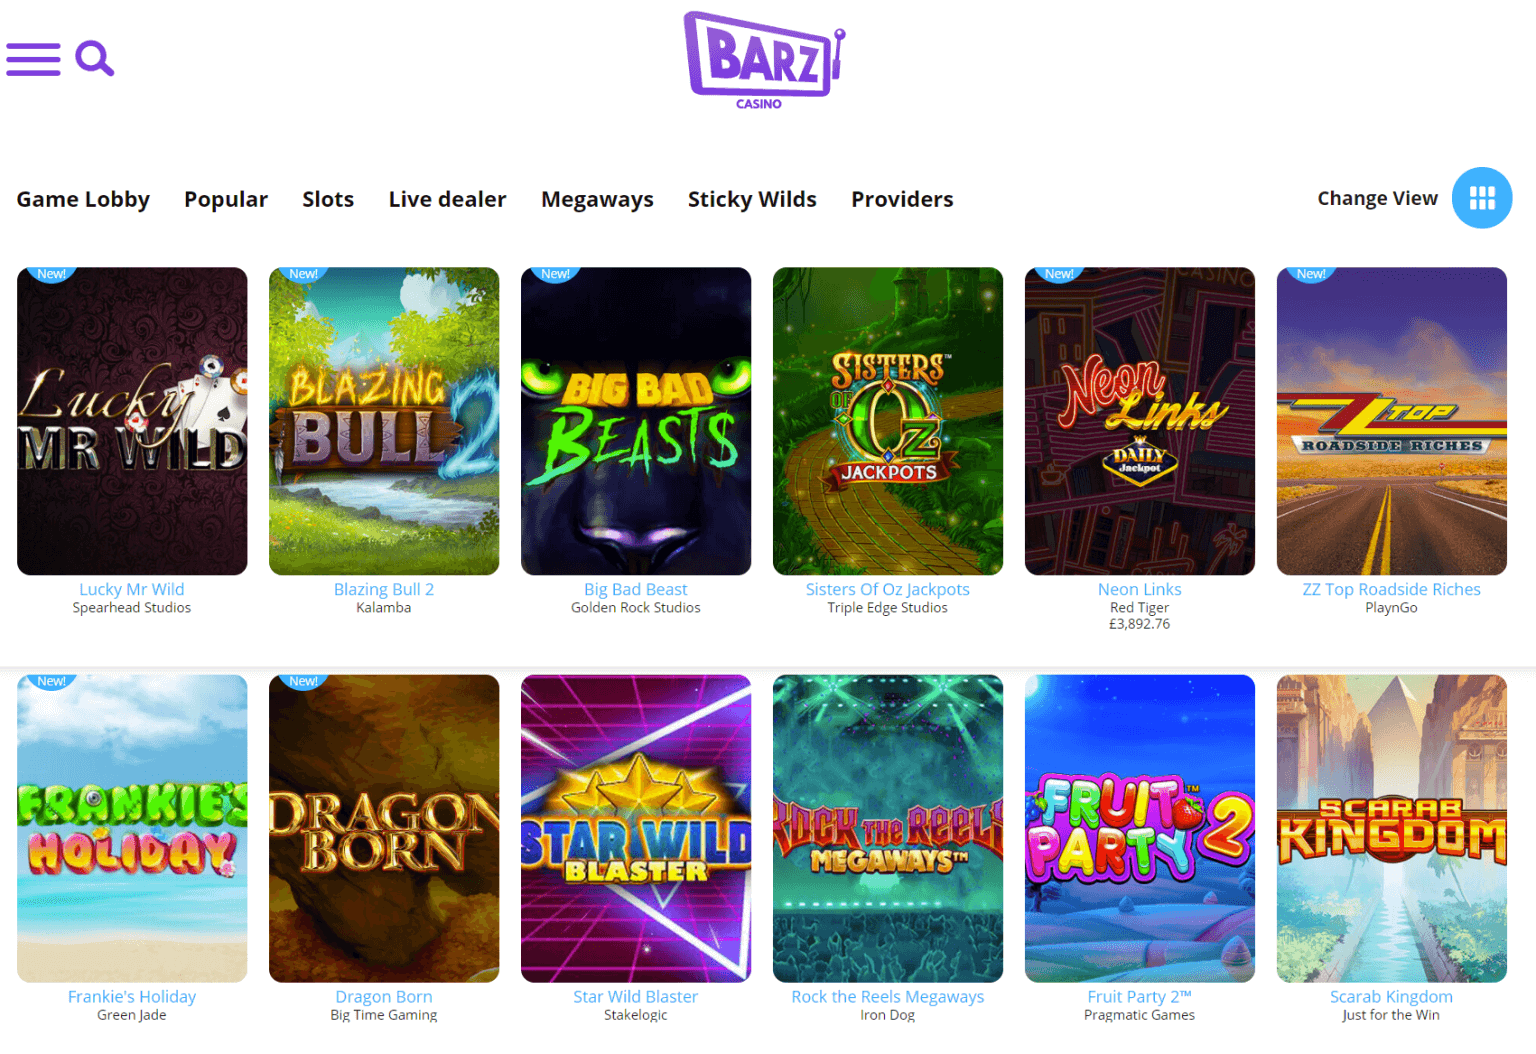
Task: Click the Scarab Kingdom title link
Action: (1391, 997)
